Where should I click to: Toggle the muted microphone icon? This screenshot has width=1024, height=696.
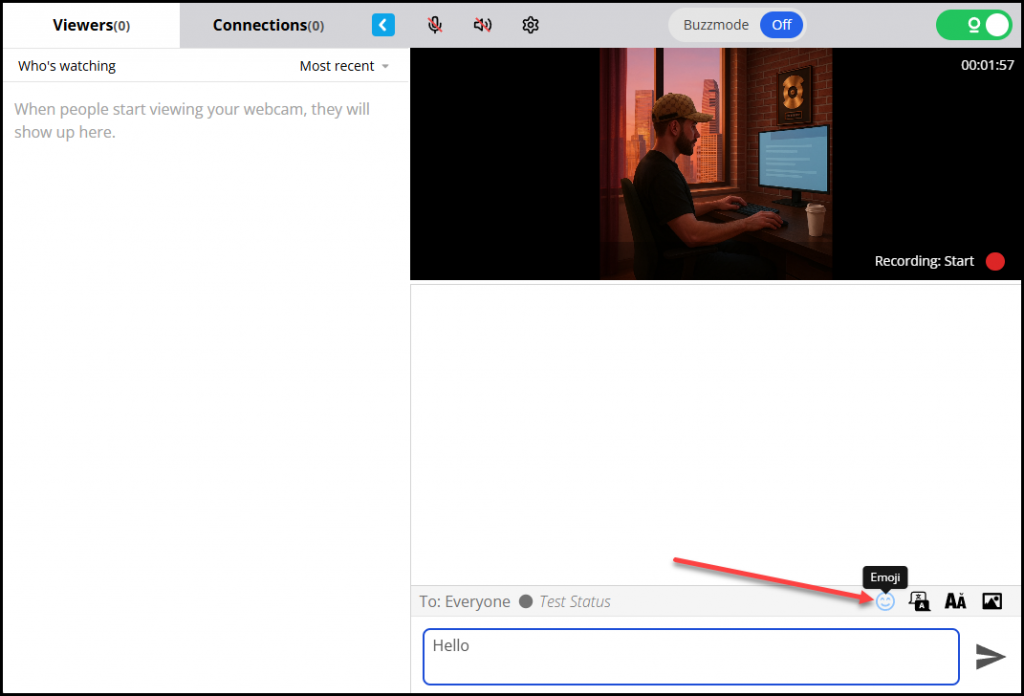[x=435, y=25]
